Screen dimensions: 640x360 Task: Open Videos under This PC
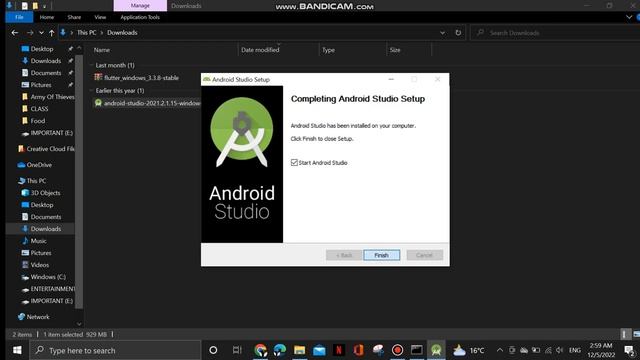point(40,265)
